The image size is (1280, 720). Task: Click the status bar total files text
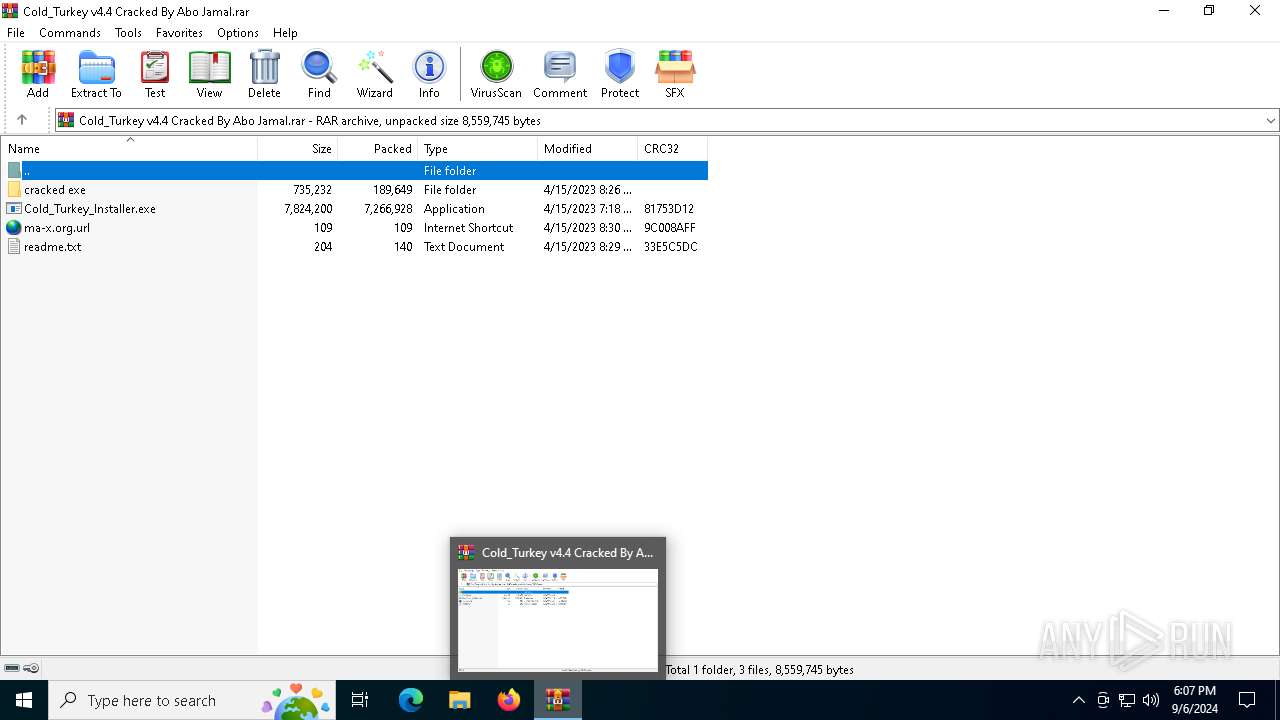760,669
